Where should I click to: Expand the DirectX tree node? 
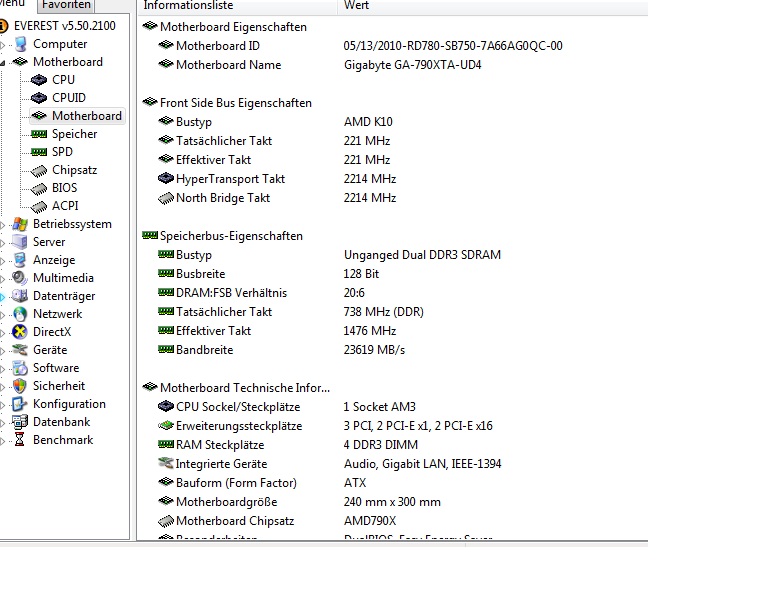click(x=2, y=333)
